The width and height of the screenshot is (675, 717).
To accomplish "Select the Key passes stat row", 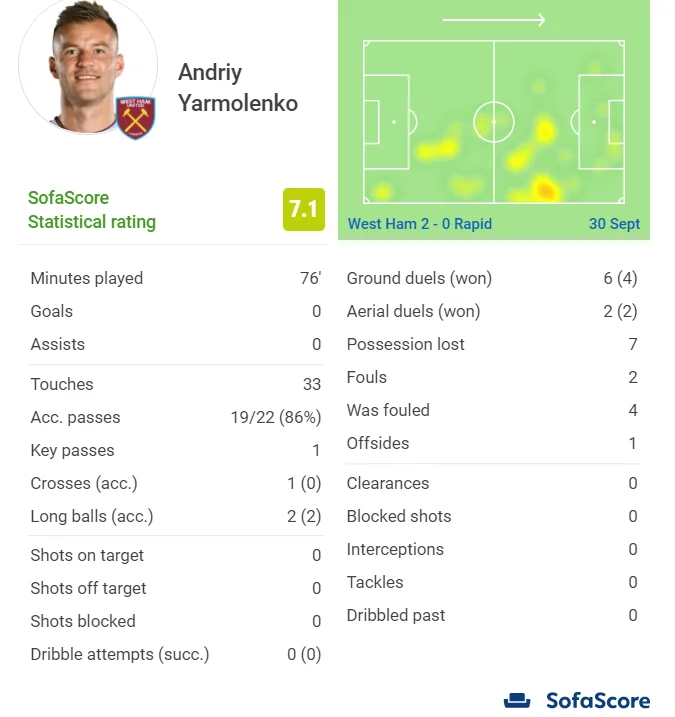I will tap(175, 450).
